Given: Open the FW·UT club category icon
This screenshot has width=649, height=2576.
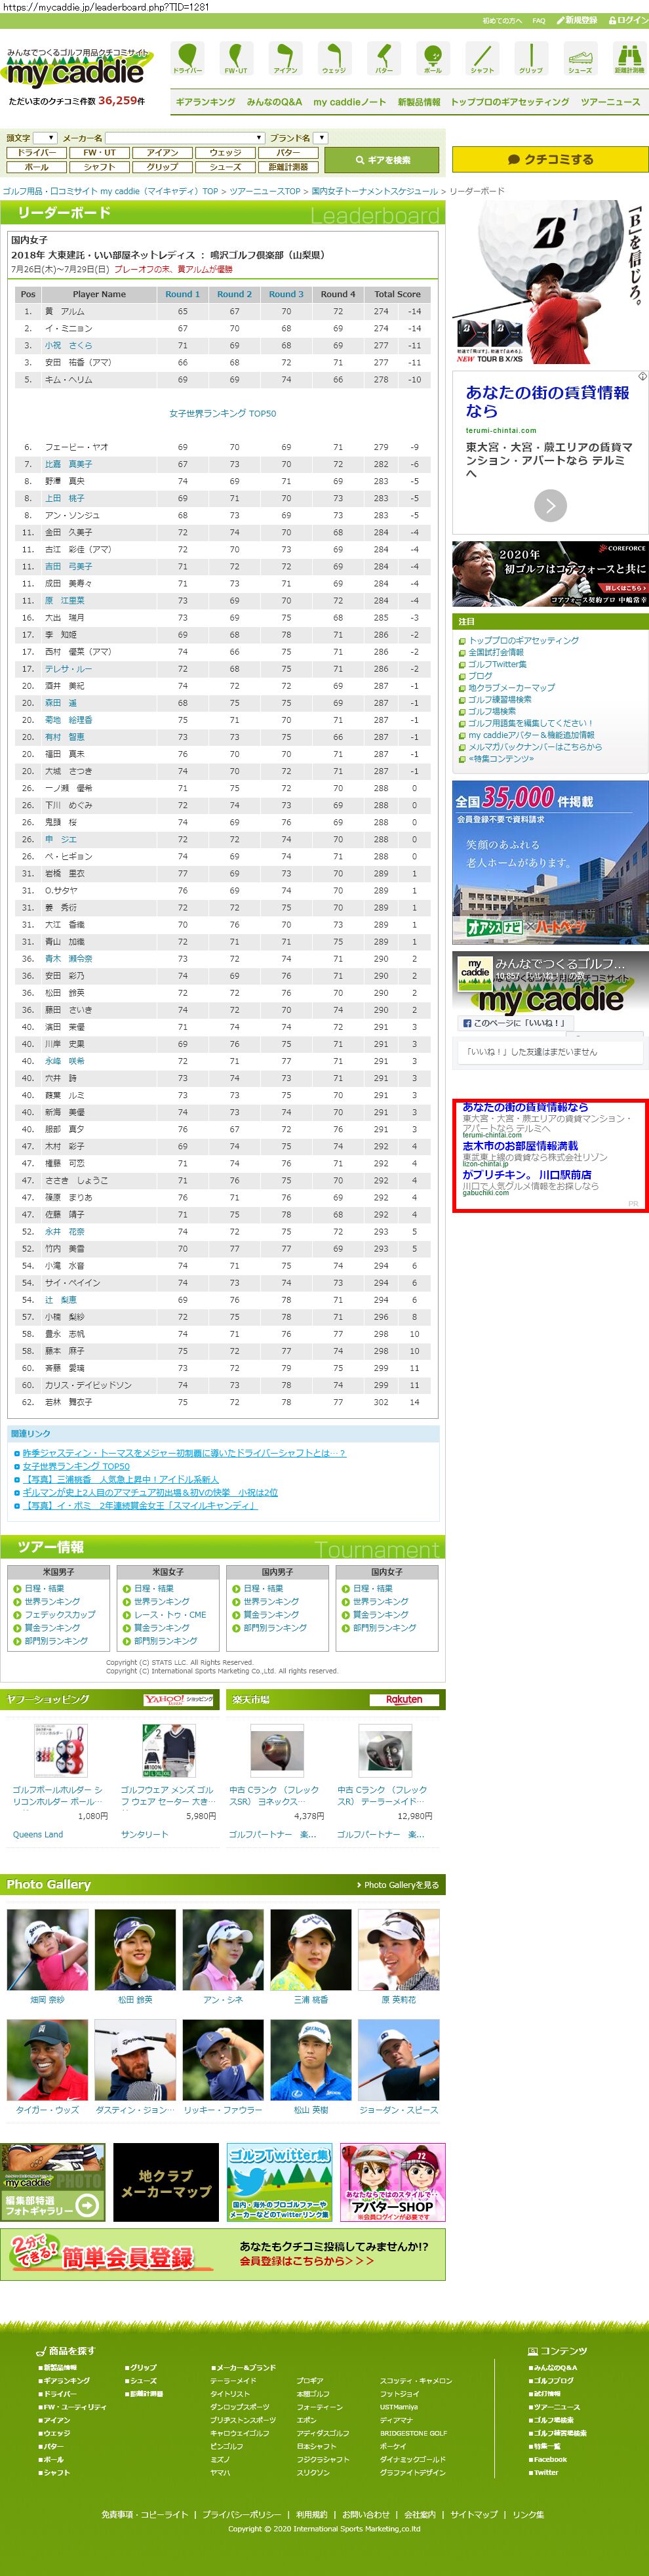Looking at the screenshot, I should pyautogui.click(x=235, y=58).
